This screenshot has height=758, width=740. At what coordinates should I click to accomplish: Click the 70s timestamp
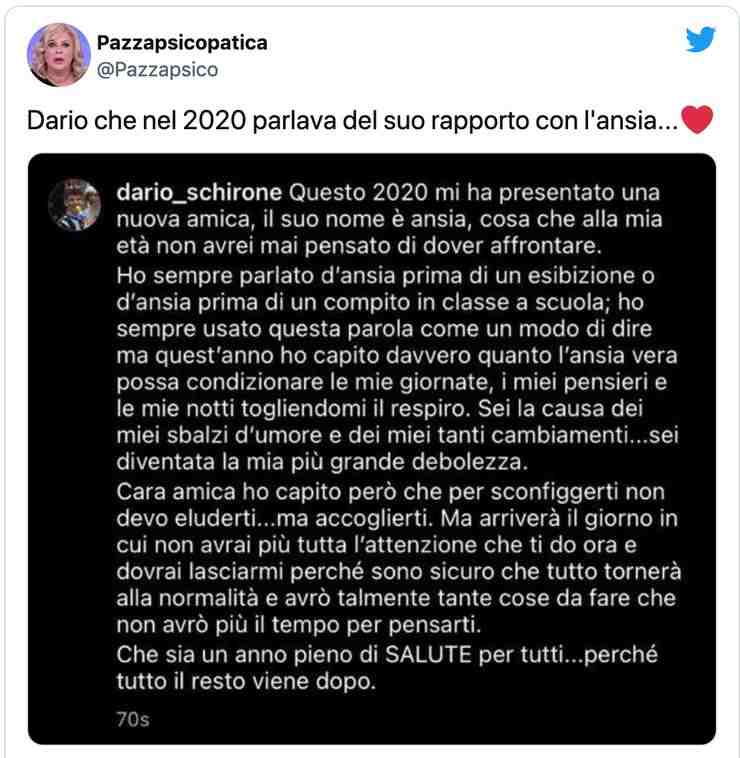point(133,719)
